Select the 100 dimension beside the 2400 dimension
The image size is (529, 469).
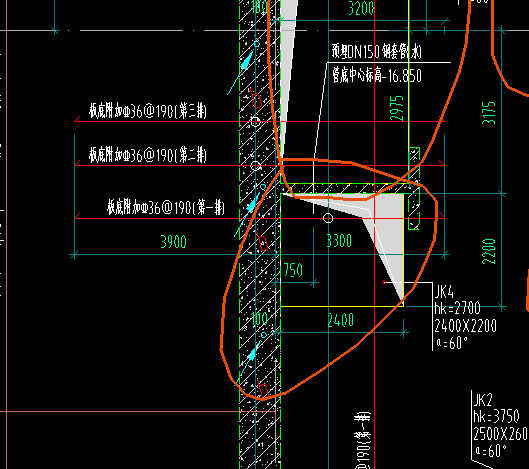pyautogui.click(x=260, y=319)
